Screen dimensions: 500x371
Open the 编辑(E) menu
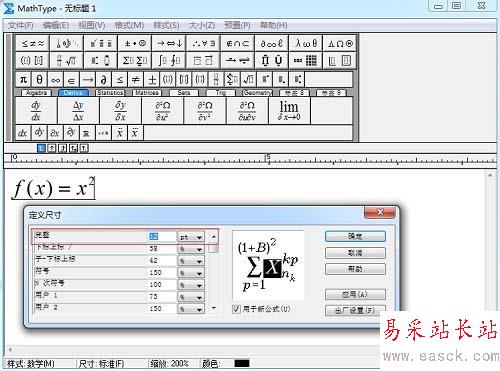(56, 25)
